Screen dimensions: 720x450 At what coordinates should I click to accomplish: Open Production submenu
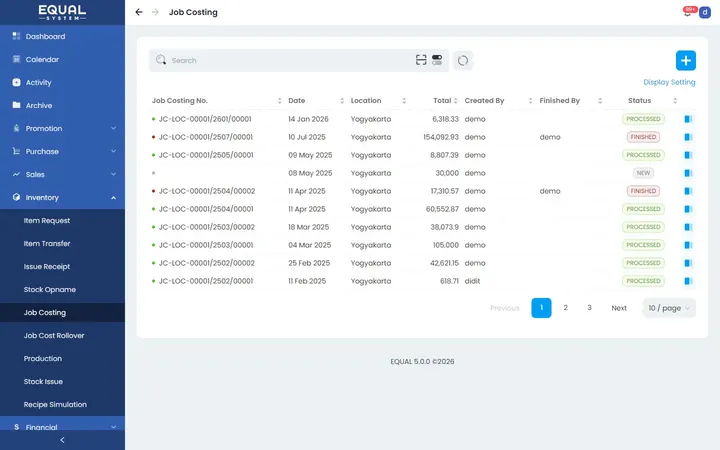43,358
